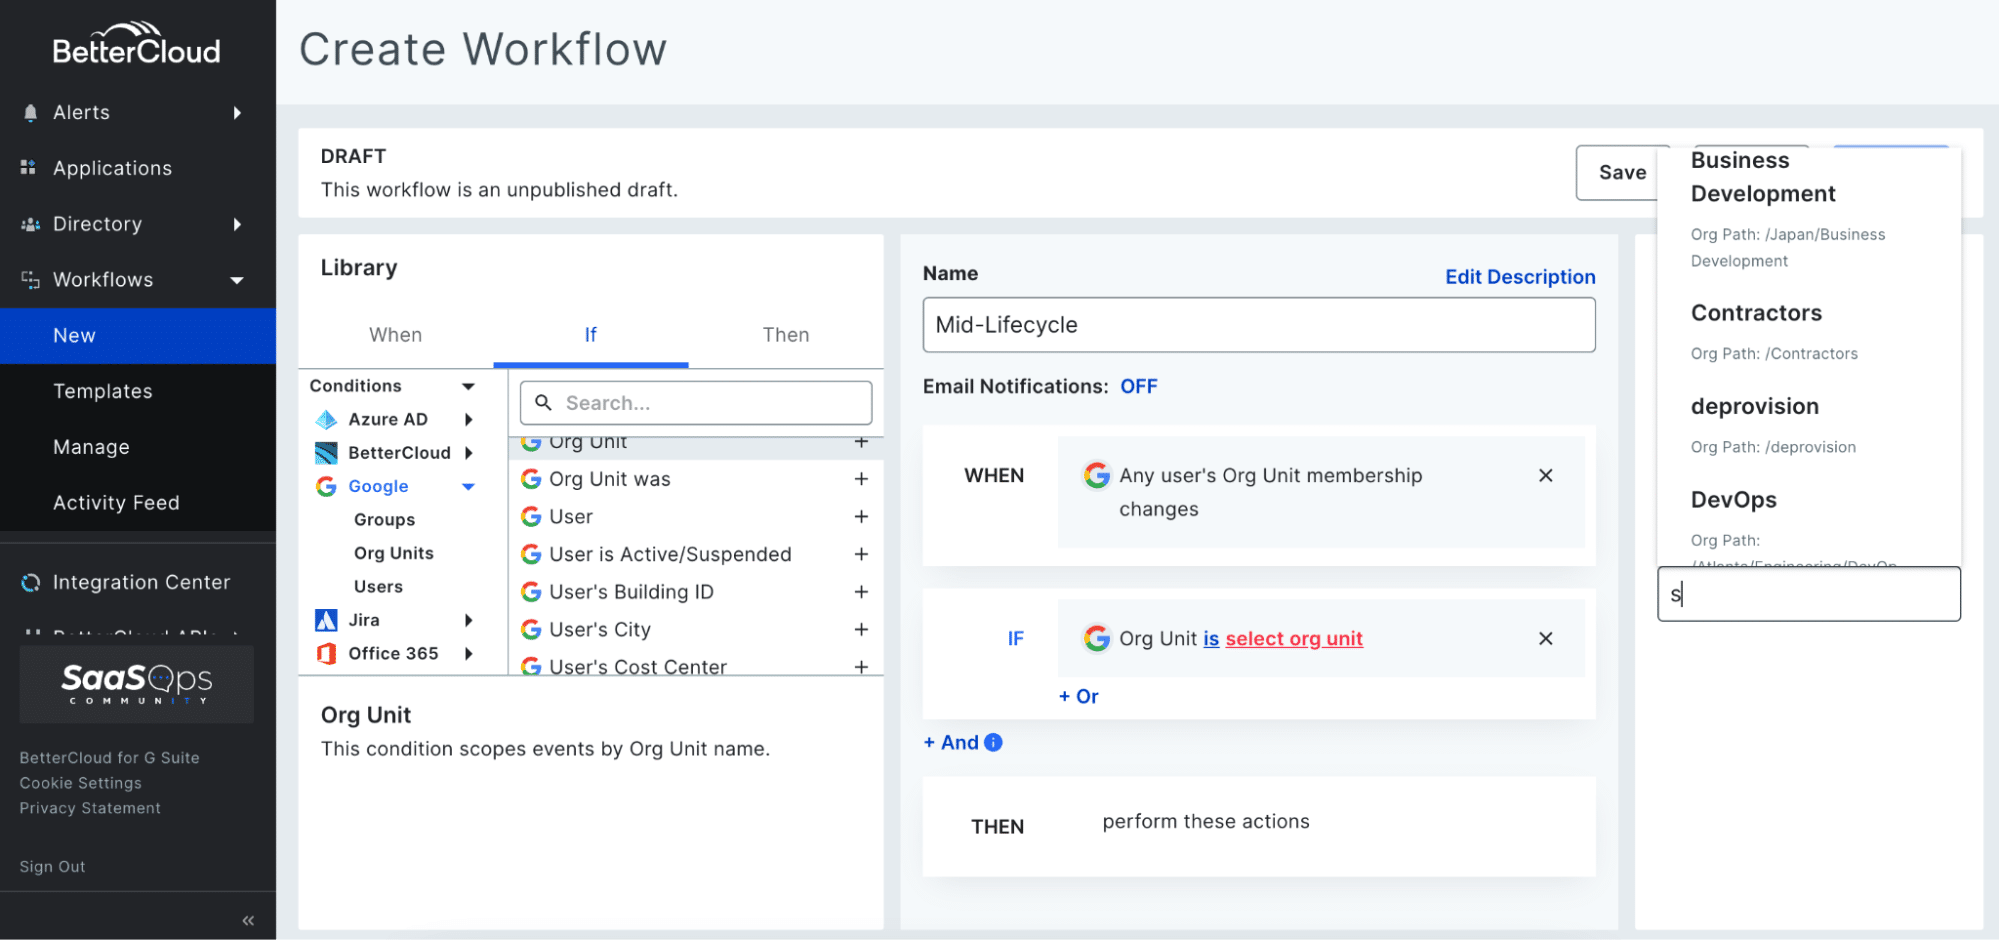Toggle Email Notifications OFF link
The height and width of the screenshot is (940, 1999).
pyautogui.click(x=1139, y=386)
